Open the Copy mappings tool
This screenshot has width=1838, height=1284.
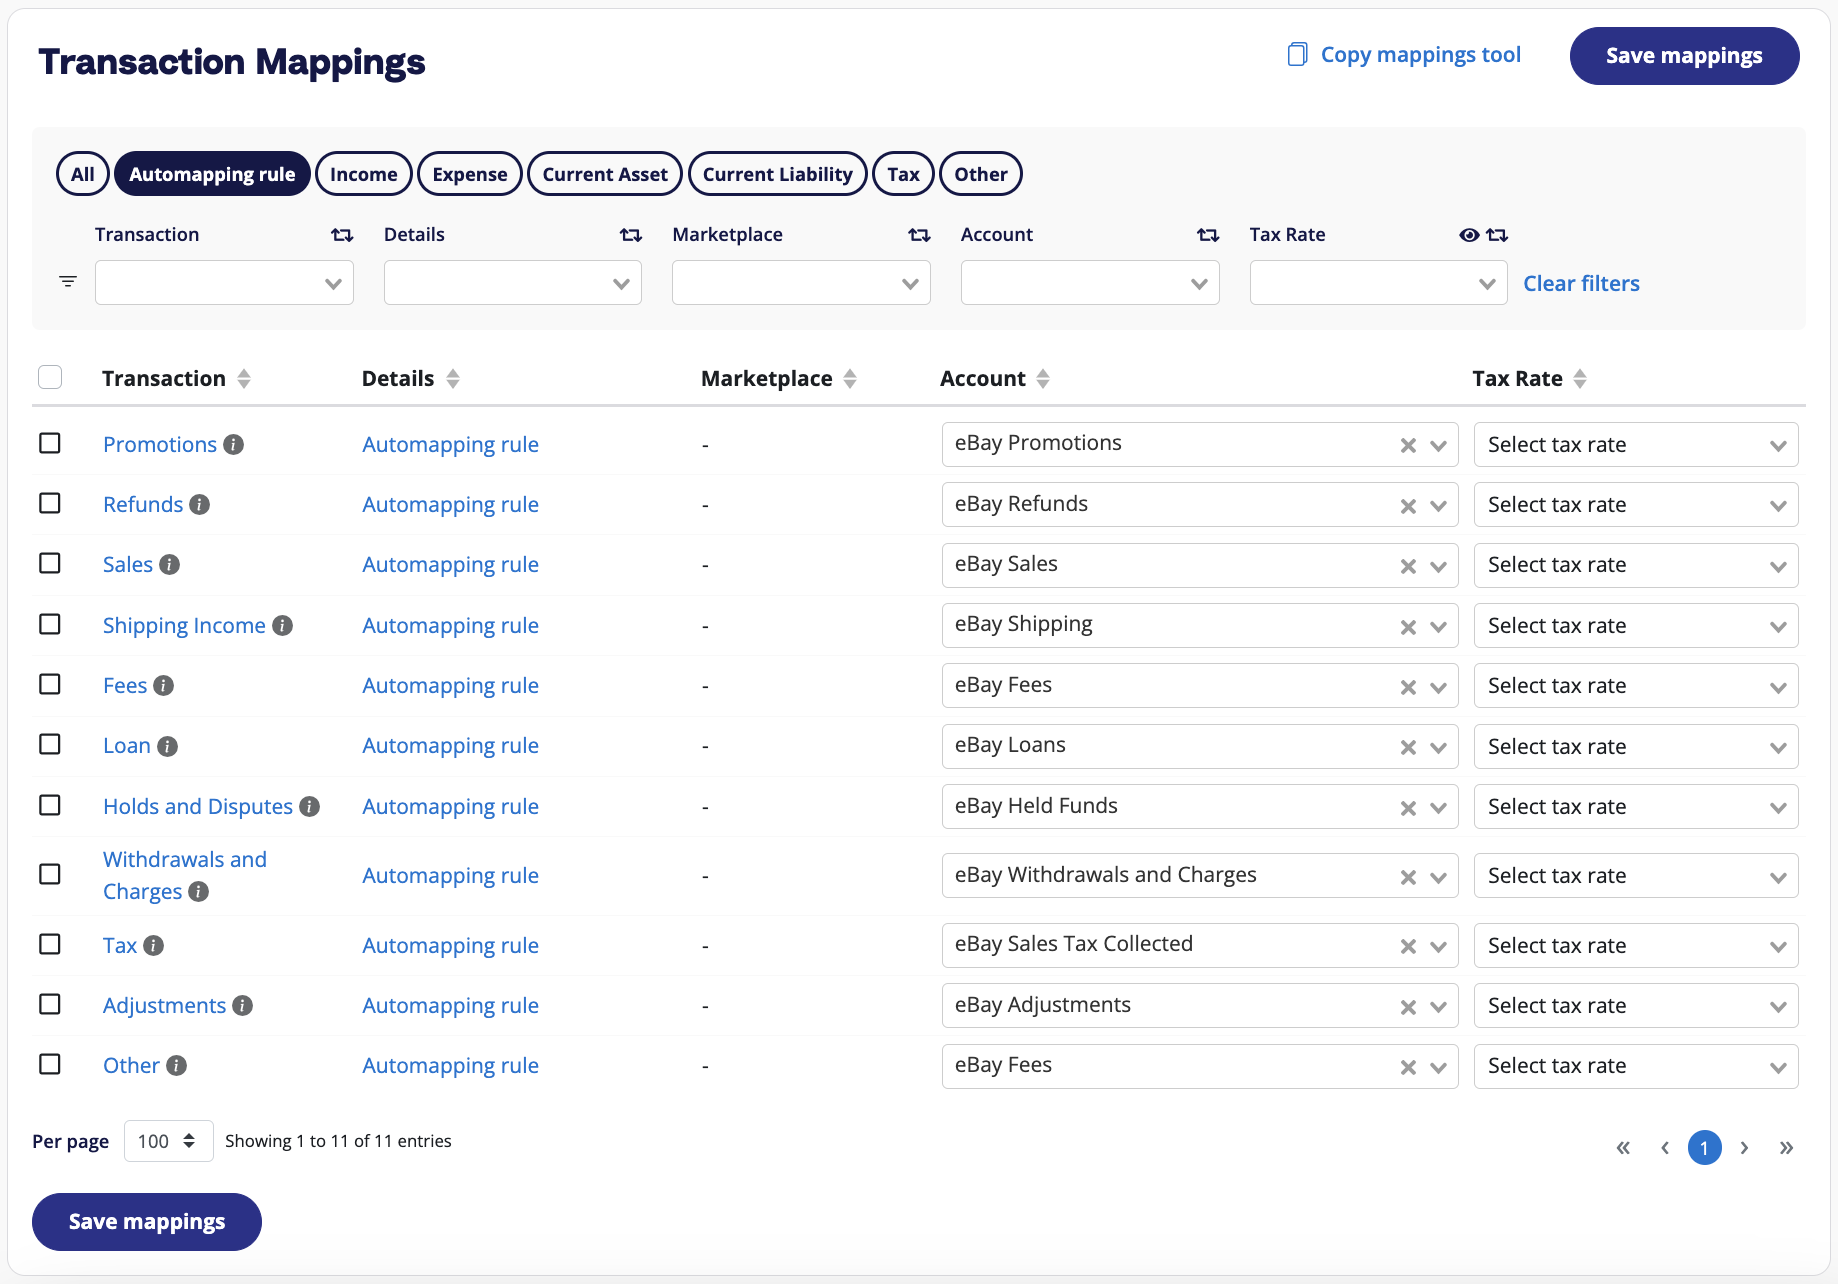pos(1404,54)
